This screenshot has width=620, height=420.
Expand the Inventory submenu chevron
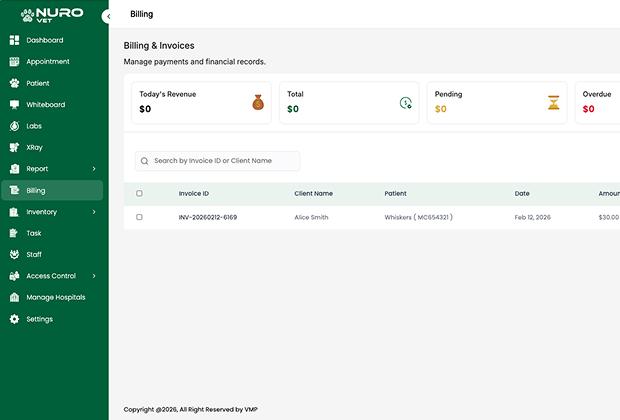(94, 212)
